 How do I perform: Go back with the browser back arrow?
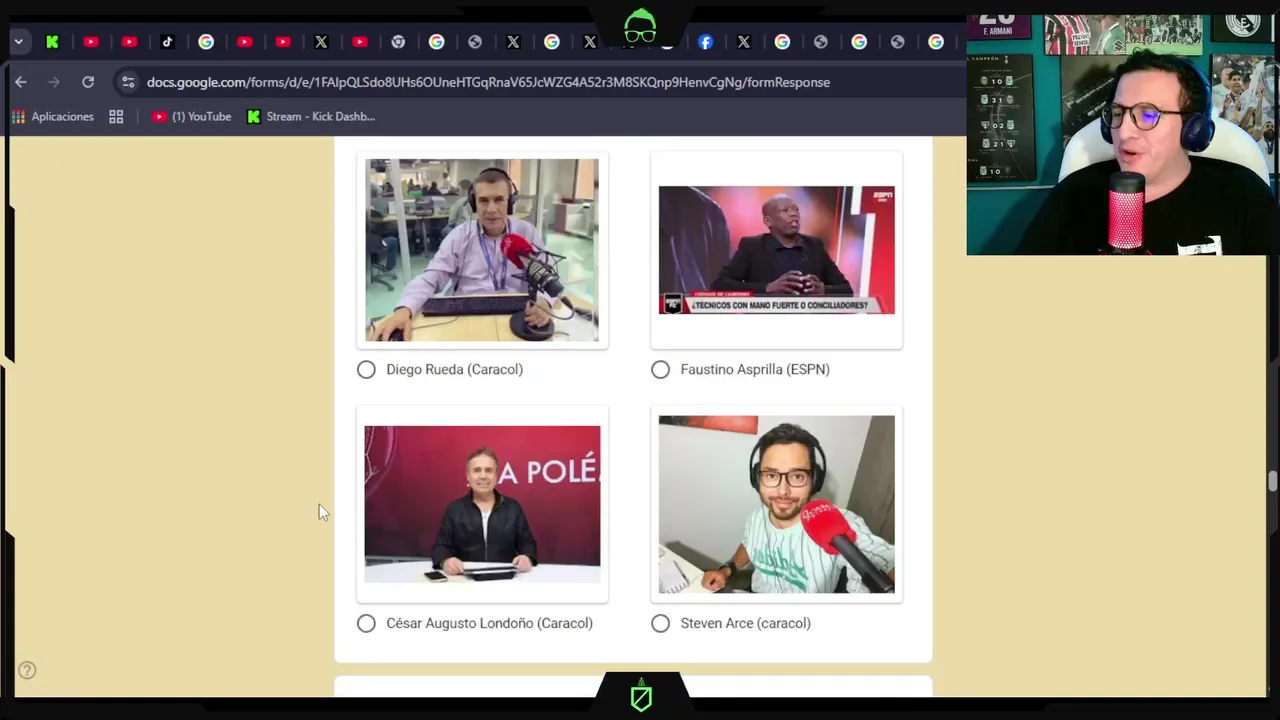21,82
